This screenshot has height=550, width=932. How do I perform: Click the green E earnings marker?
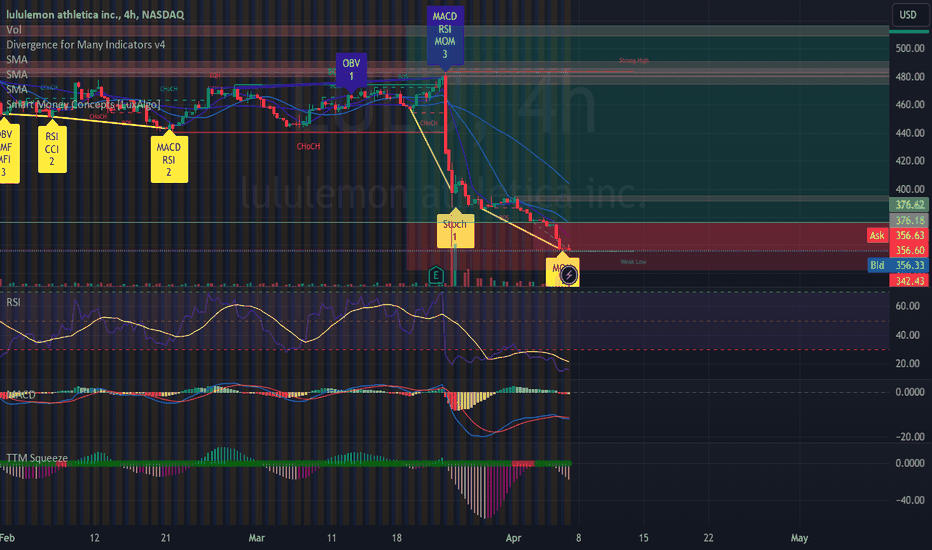[x=436, y=275]
